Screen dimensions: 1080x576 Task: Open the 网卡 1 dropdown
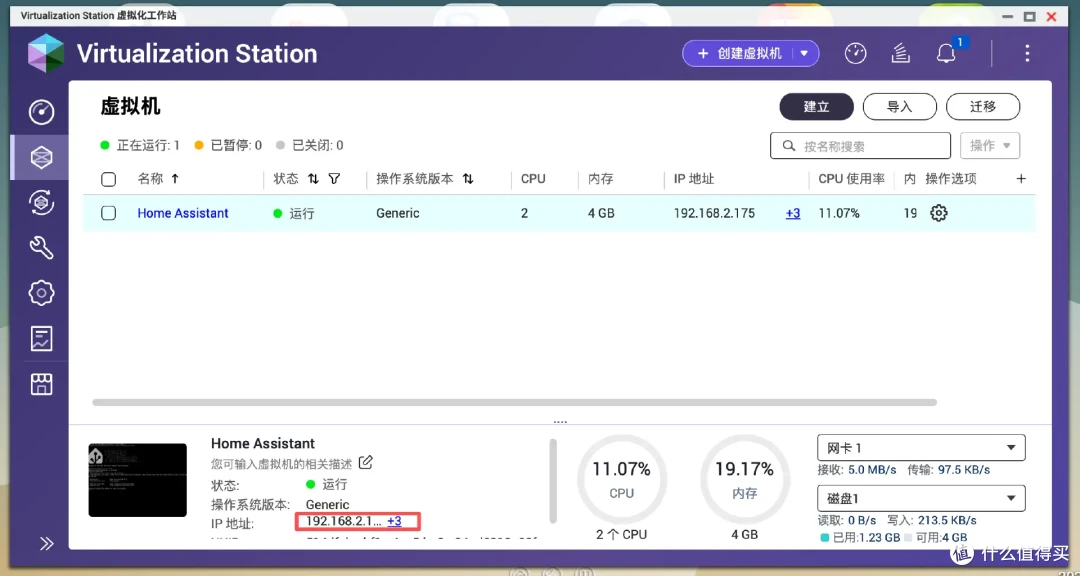[921, 448]
